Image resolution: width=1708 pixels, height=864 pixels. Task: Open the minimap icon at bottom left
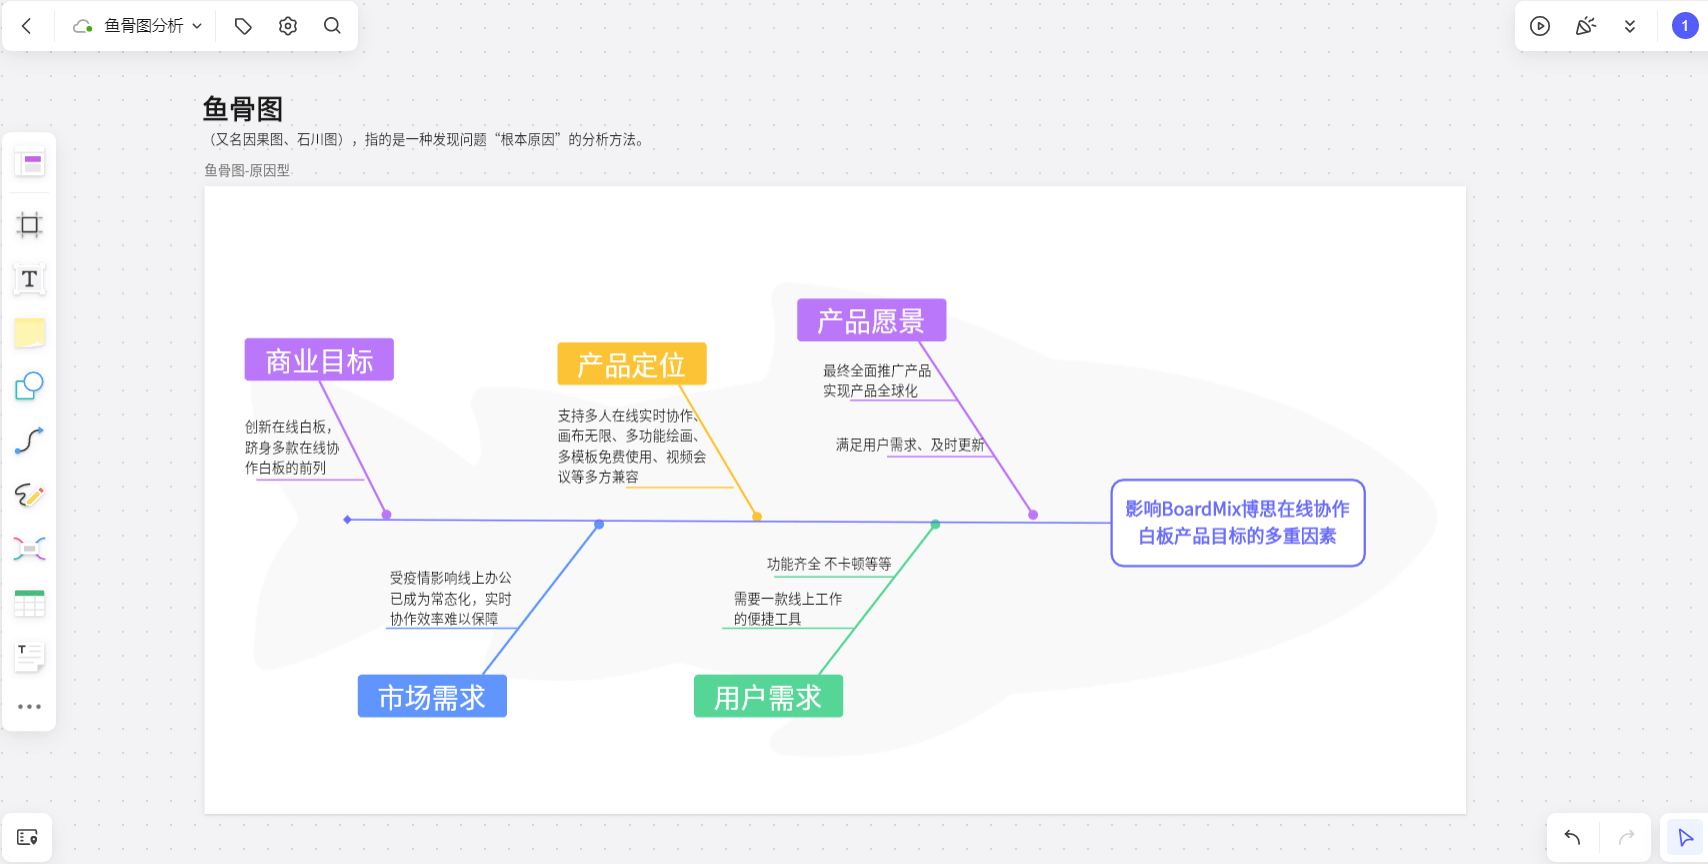tap(27, 837)
